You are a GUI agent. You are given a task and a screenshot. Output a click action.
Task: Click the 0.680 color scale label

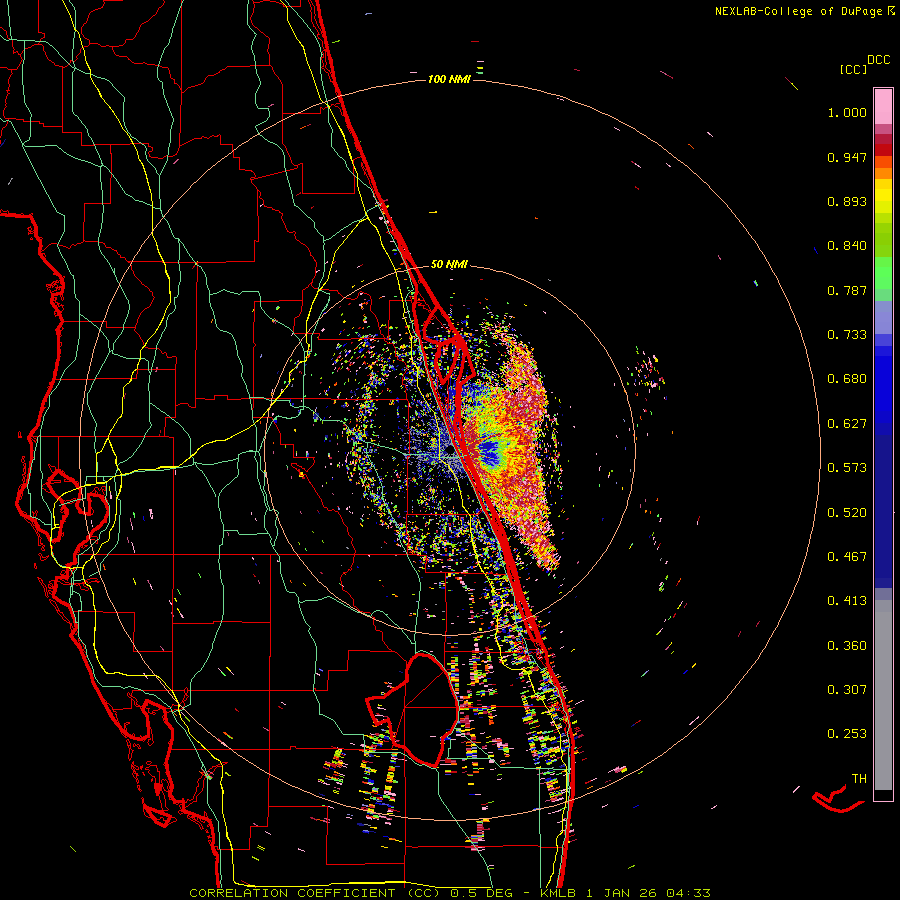847,379
